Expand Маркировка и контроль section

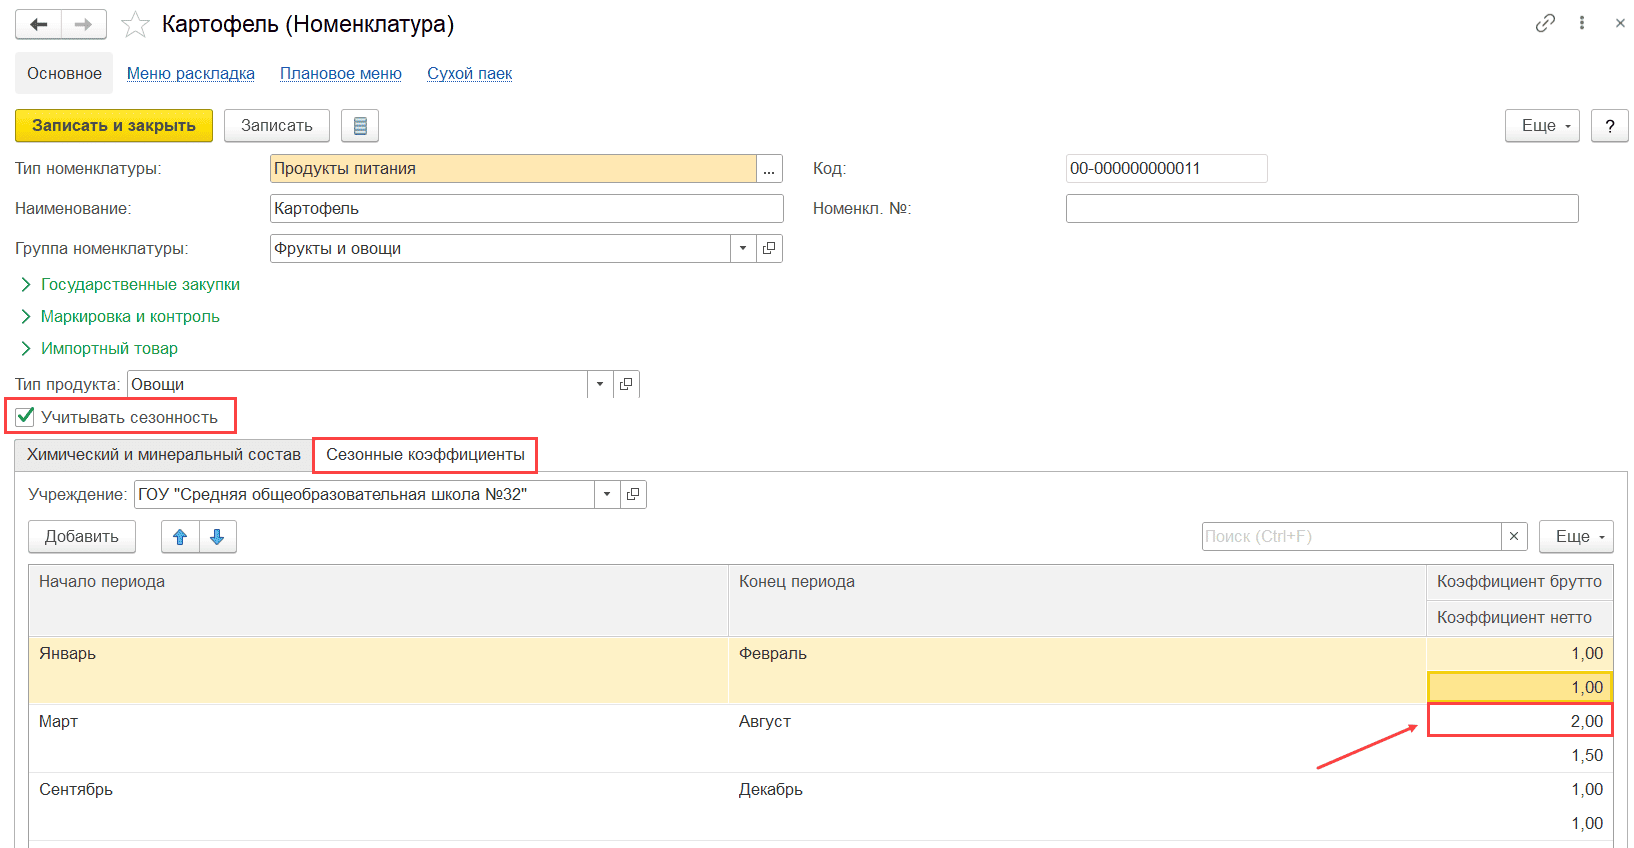click(130, 317)
